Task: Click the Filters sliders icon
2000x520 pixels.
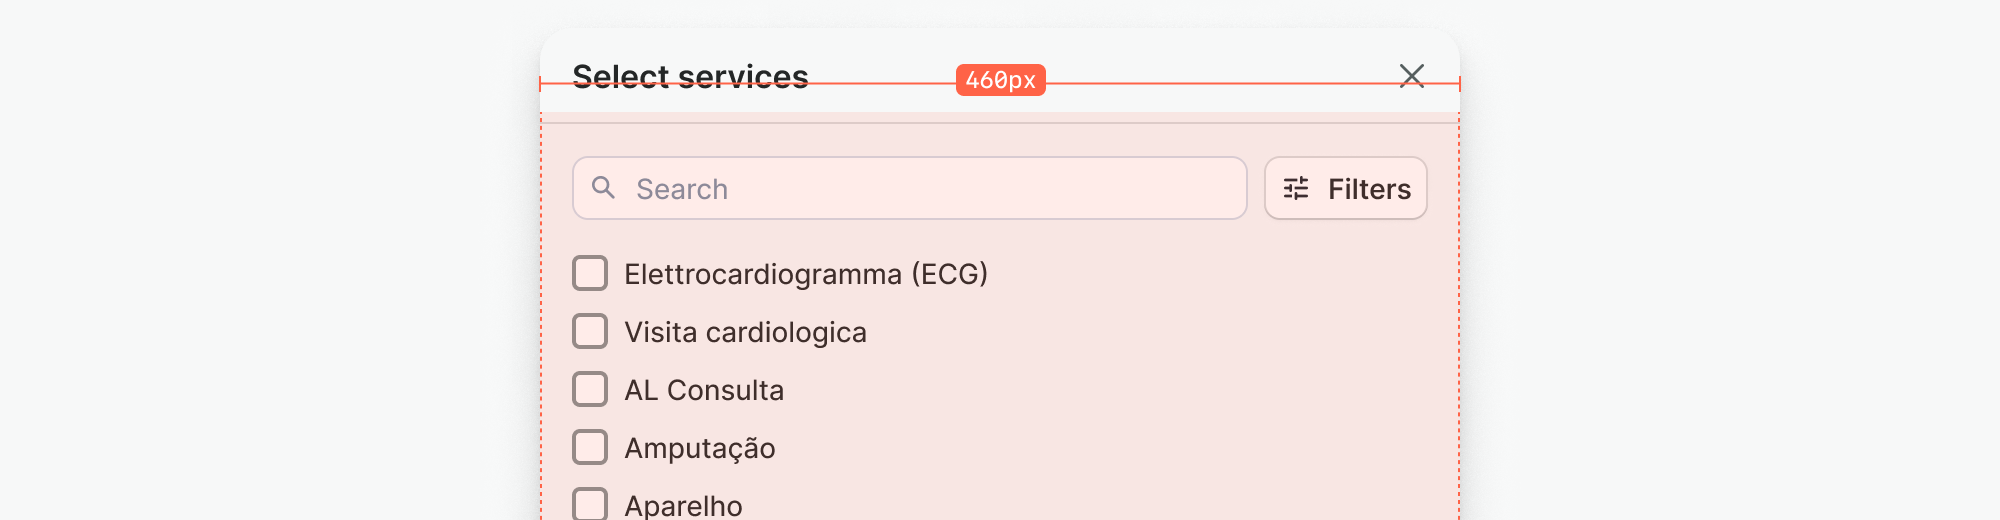Action: [1296, 188]
